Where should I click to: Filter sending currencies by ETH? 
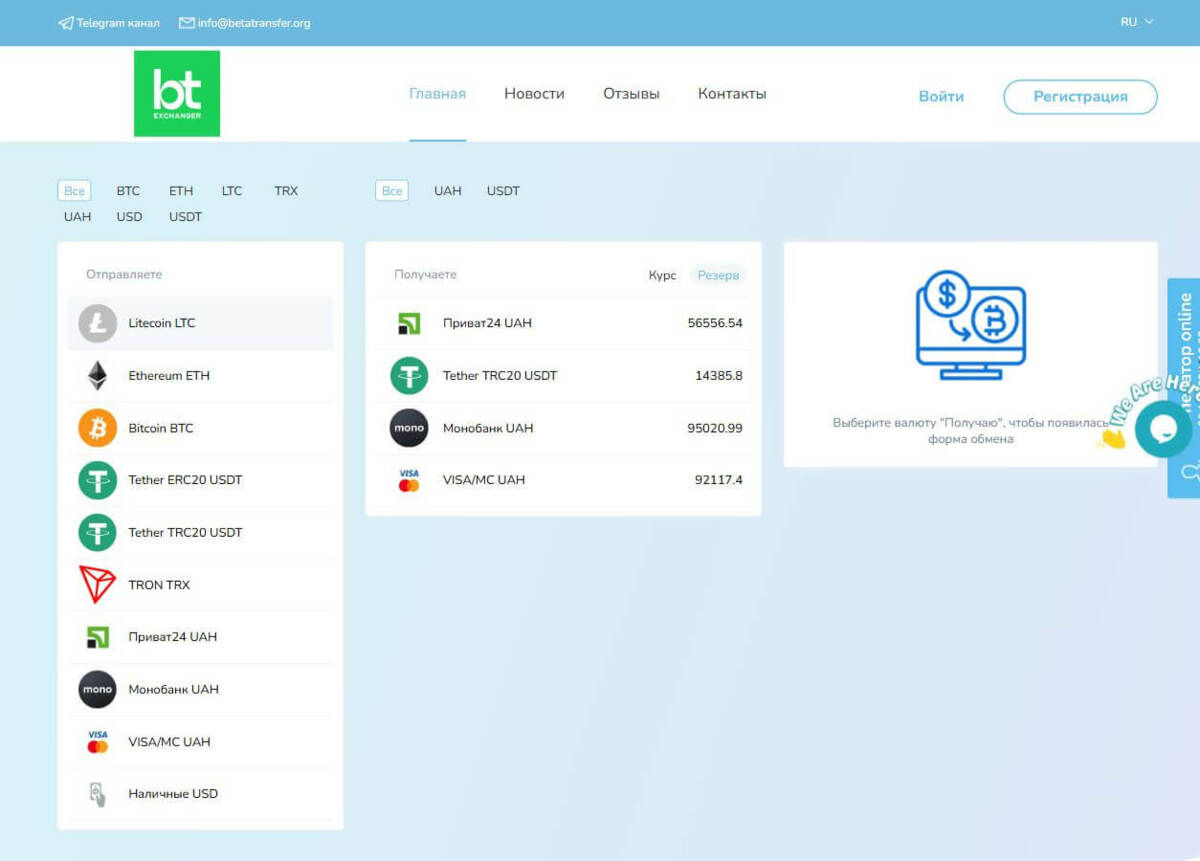(181, 191)
